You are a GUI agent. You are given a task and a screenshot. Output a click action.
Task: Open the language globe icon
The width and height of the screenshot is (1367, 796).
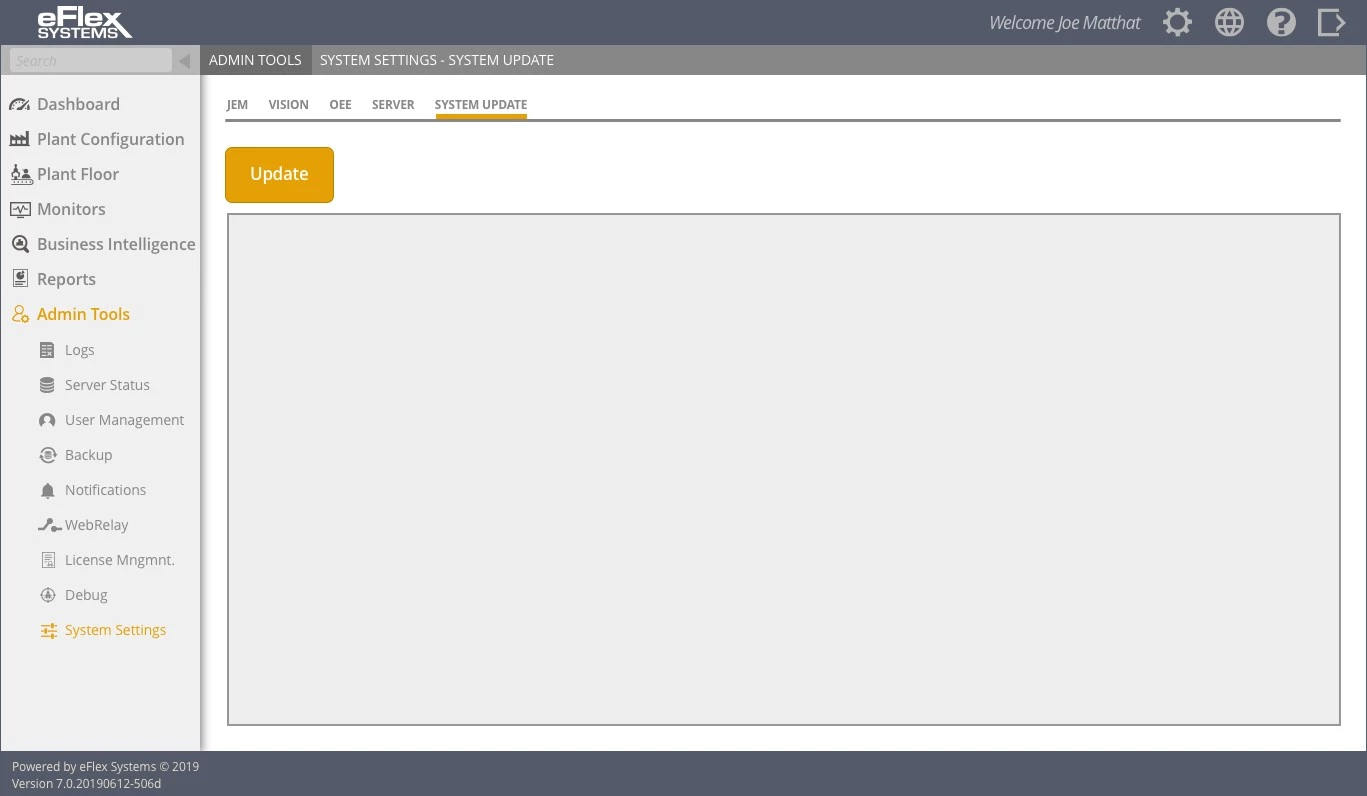[x=1229, y=23]
